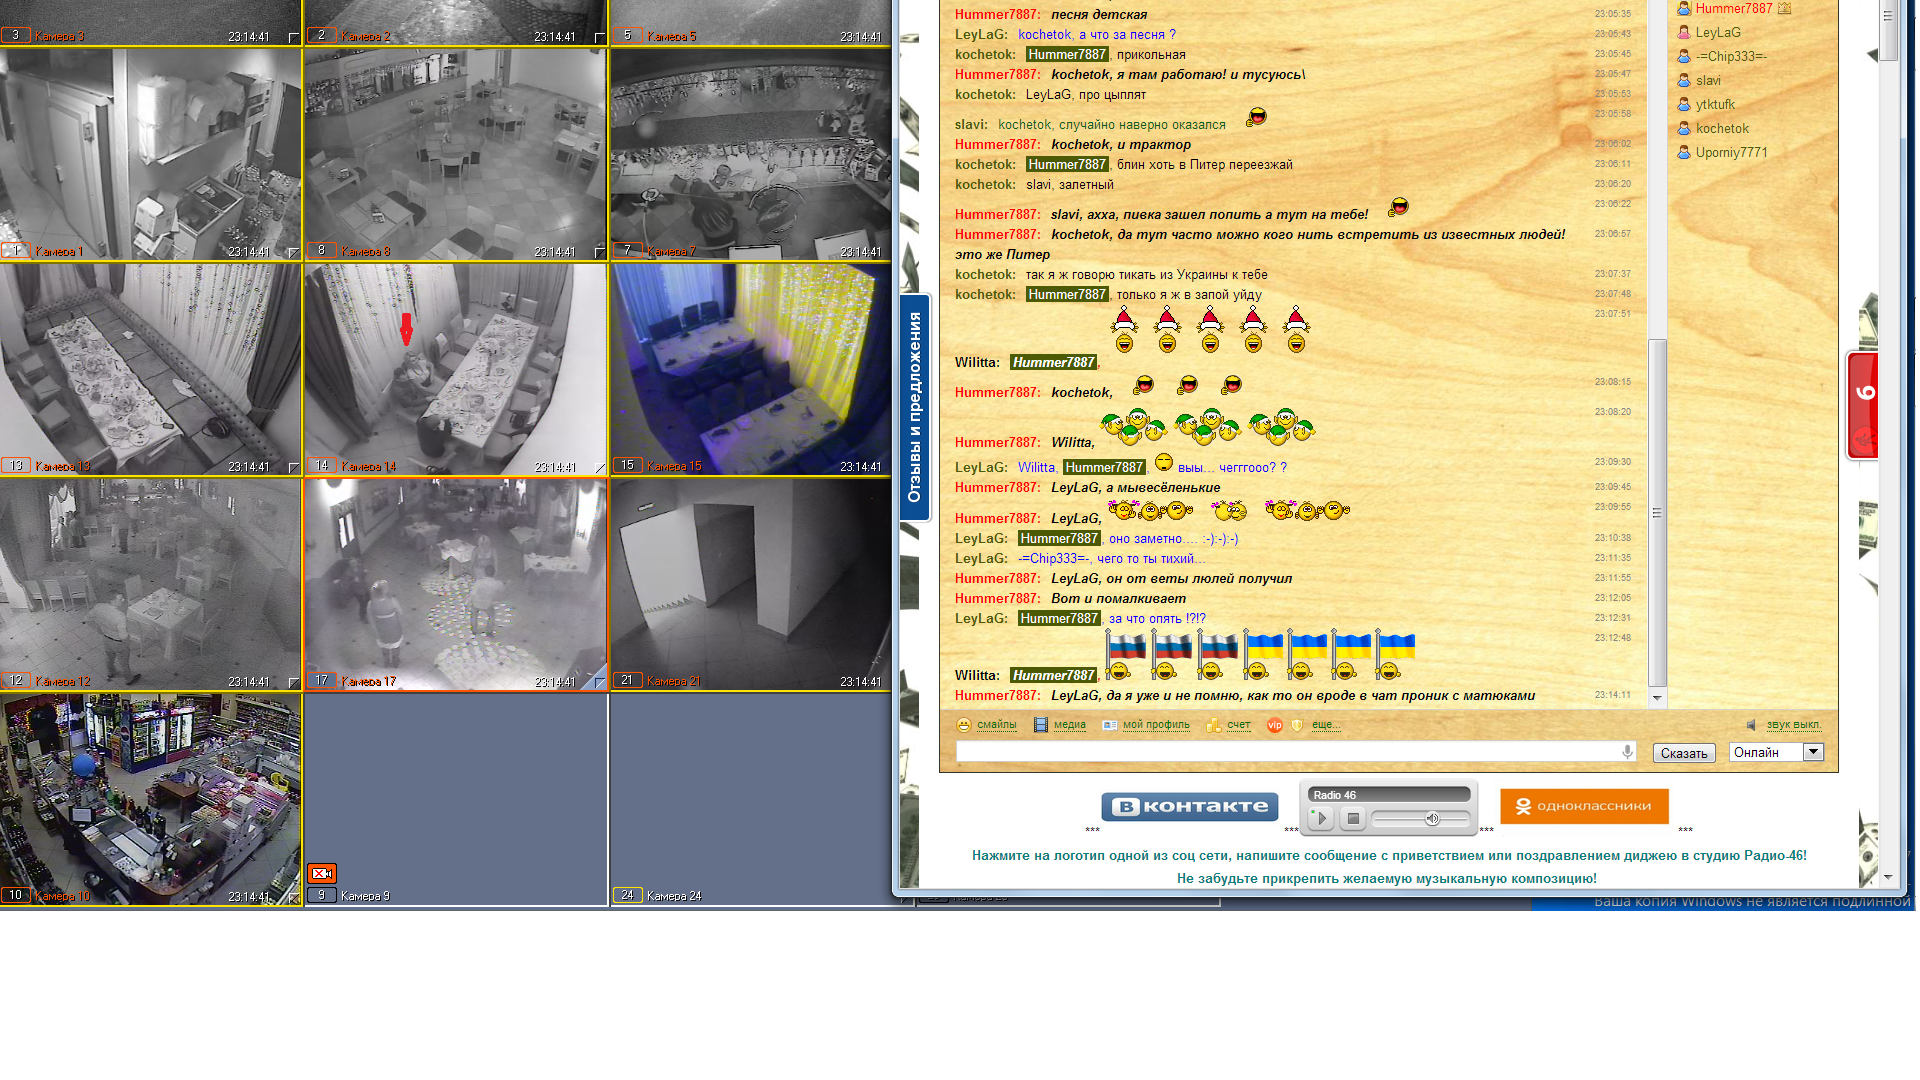
Task: Click the счет coins icon
Action: point(1213,725)
